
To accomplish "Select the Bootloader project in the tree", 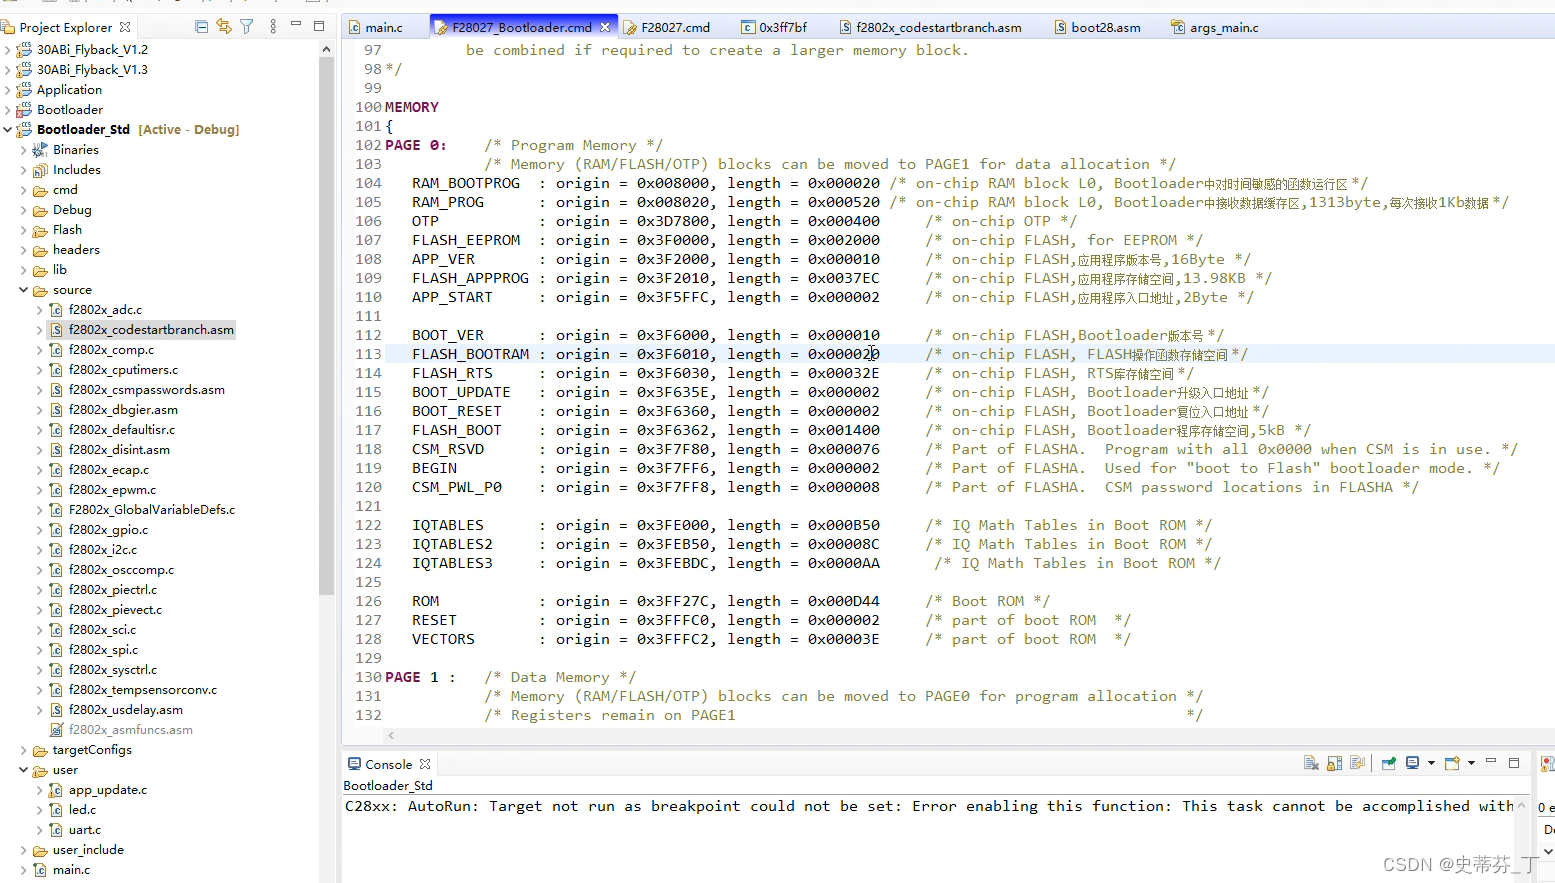I will (x=70, y=109).
